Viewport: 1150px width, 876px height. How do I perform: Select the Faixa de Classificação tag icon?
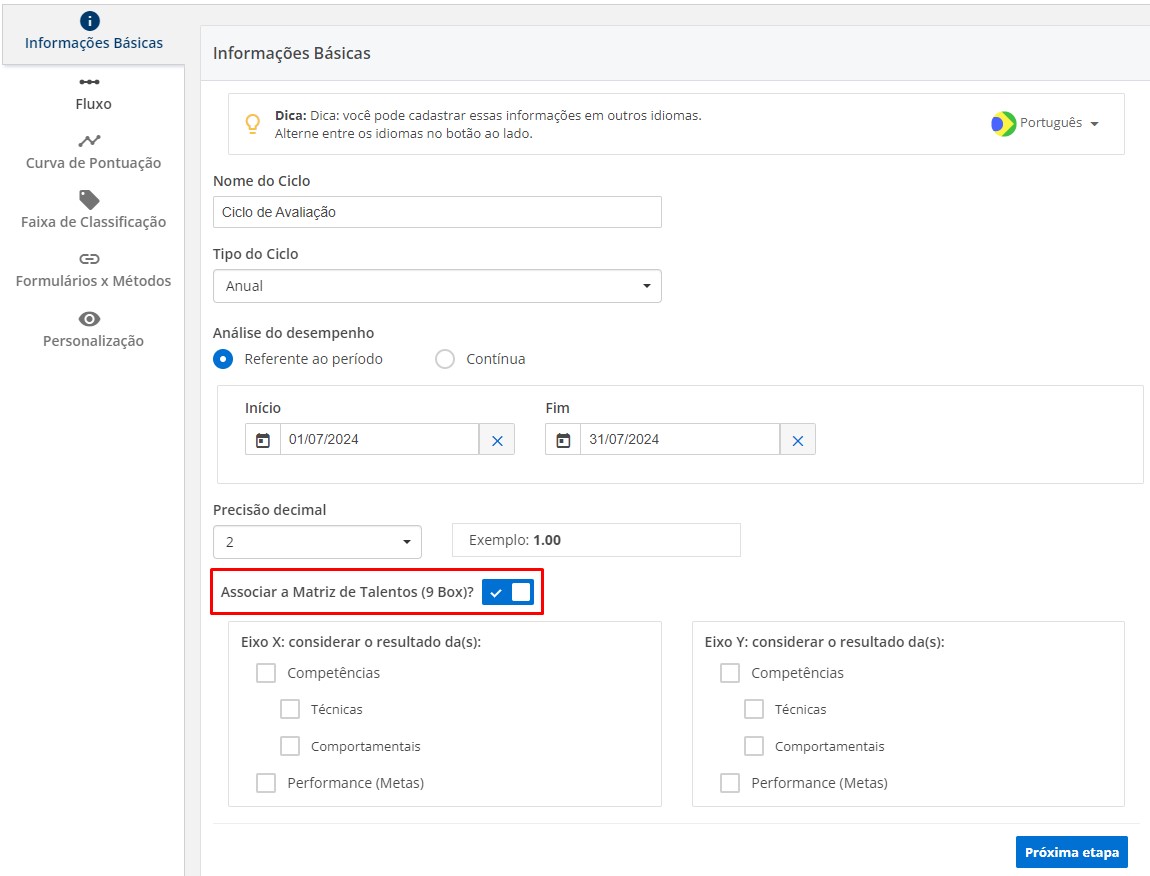click(90, 200)
